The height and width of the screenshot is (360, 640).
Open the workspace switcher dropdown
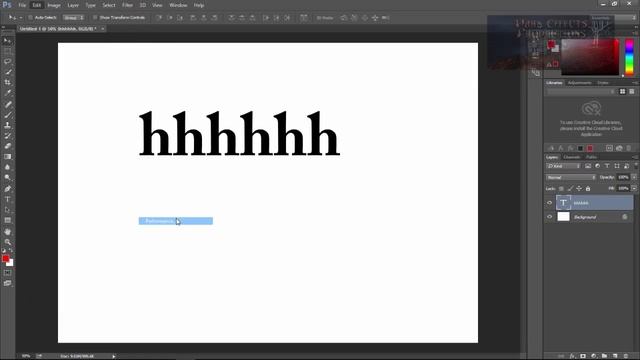pyautogui.click(x=613, y=18)
